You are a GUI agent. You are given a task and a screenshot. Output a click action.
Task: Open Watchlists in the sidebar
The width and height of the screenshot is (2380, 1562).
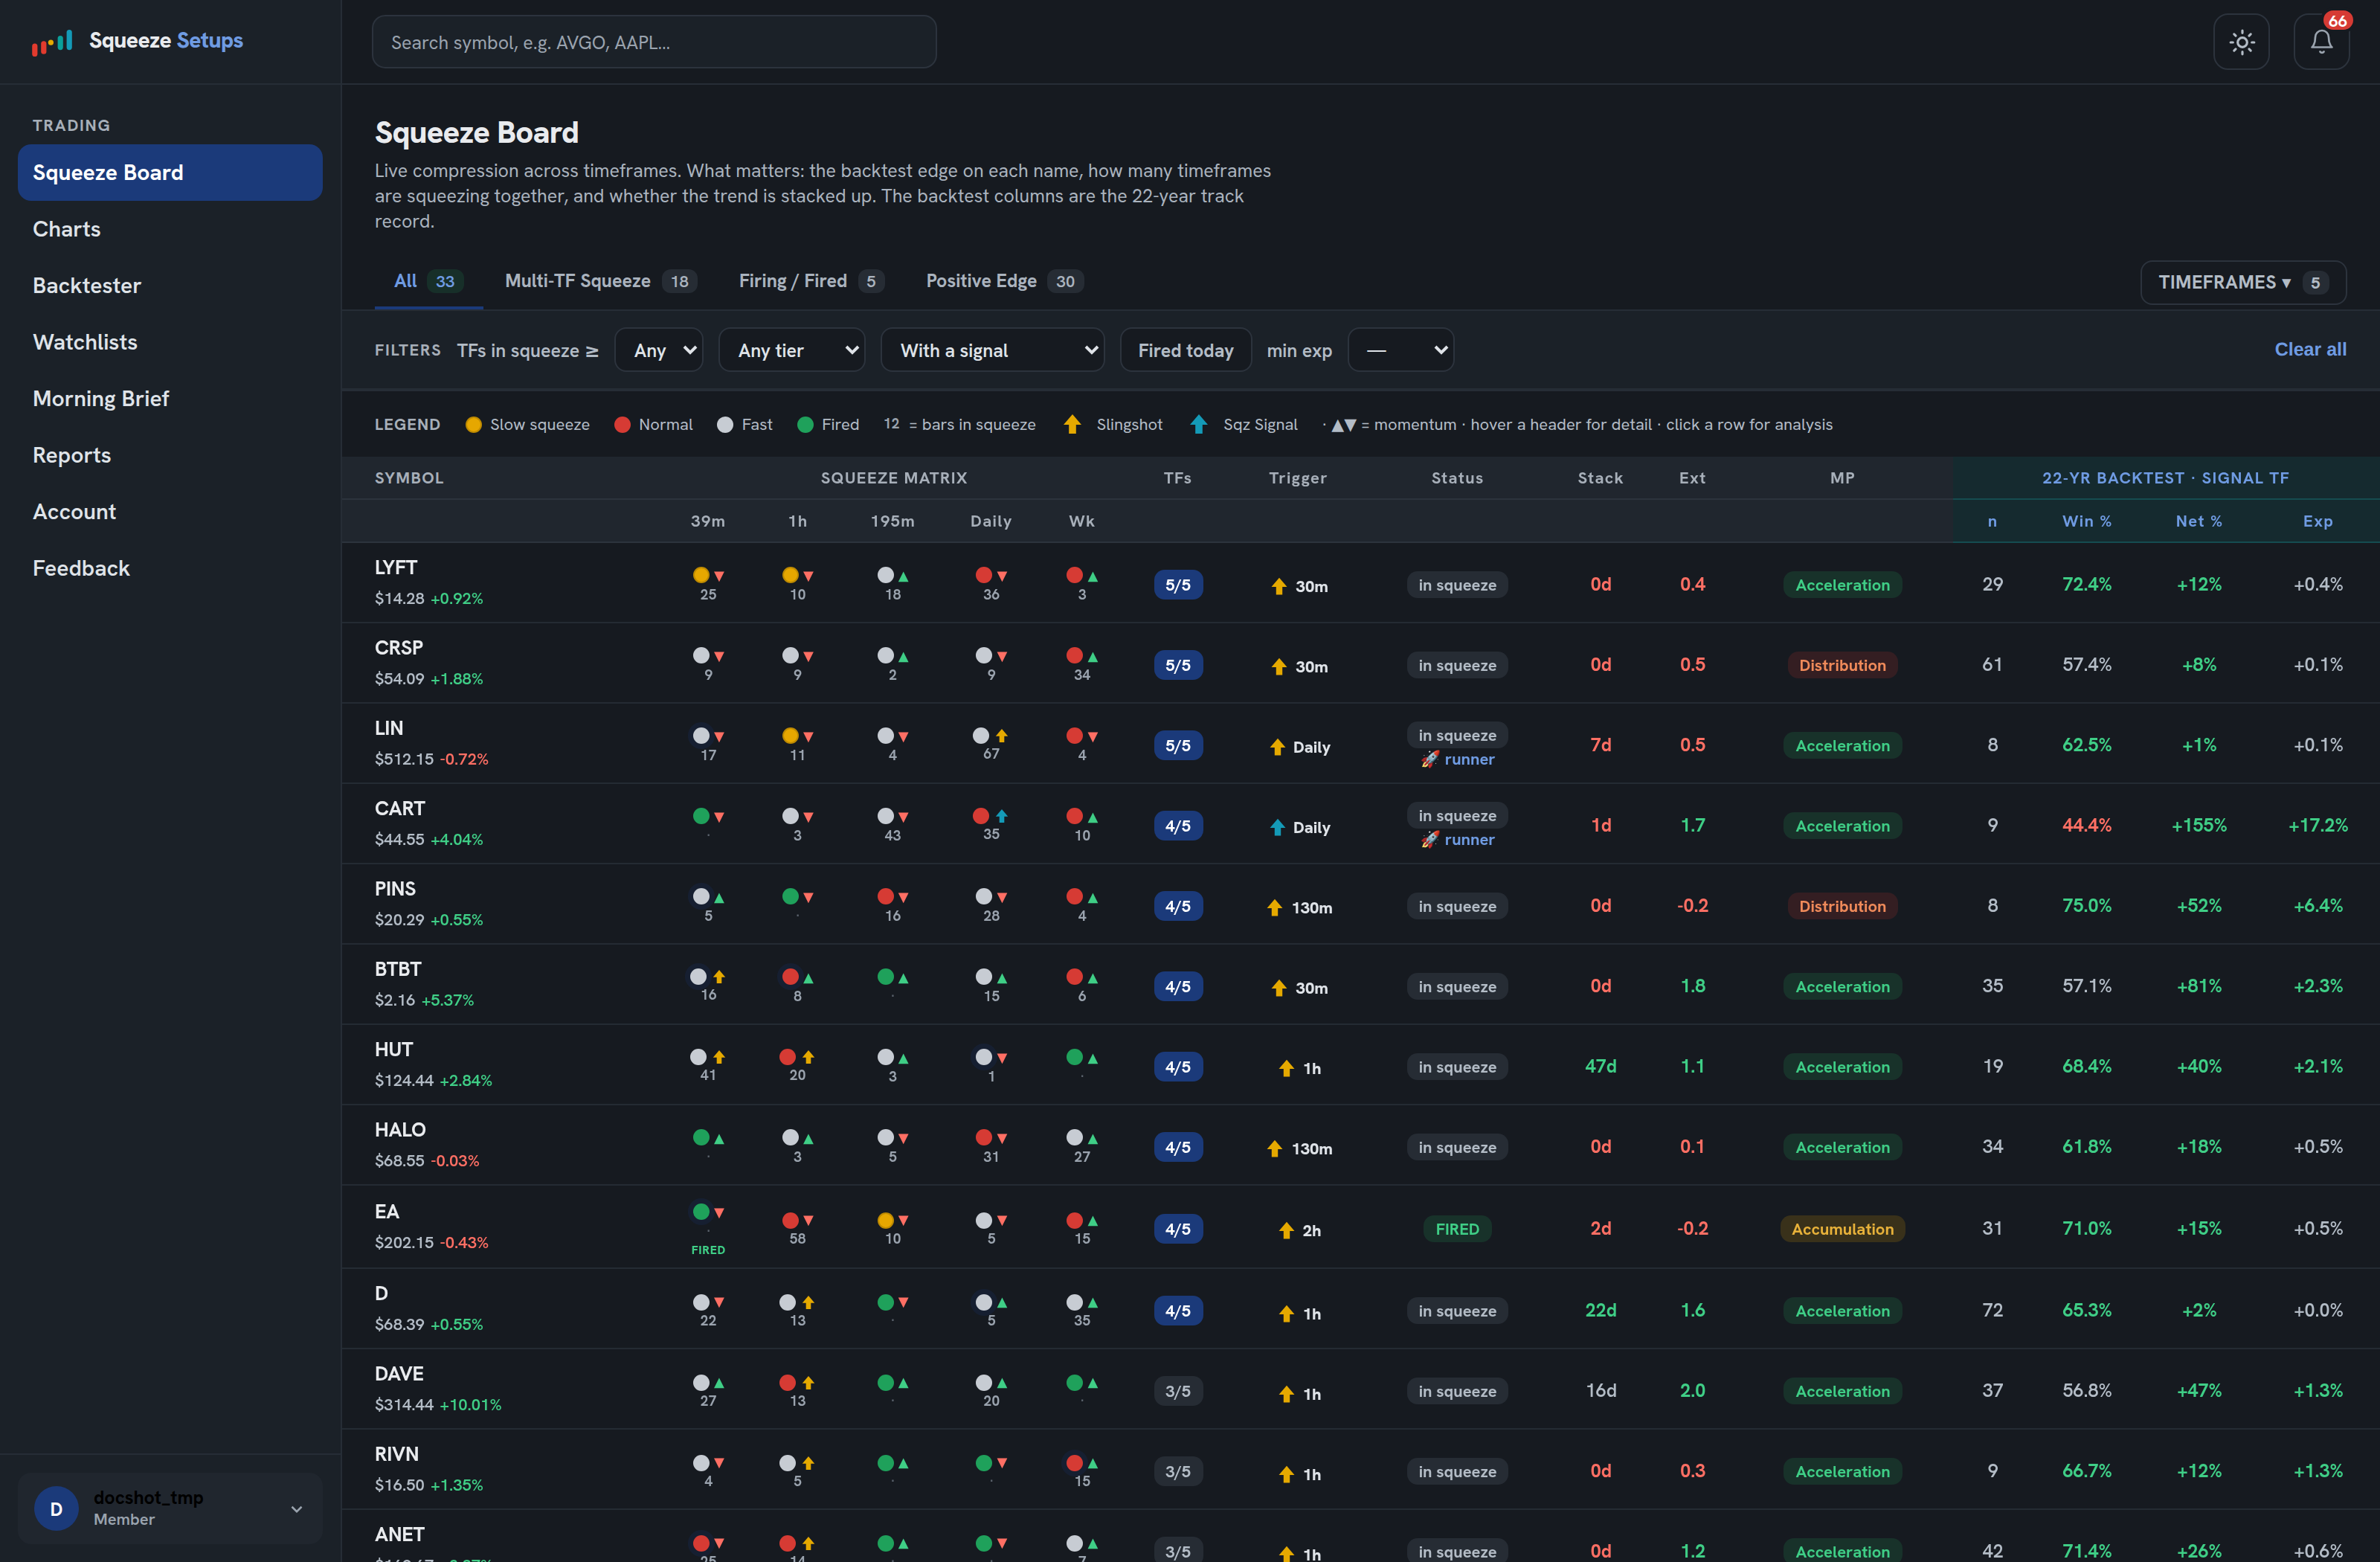[170, 342]
